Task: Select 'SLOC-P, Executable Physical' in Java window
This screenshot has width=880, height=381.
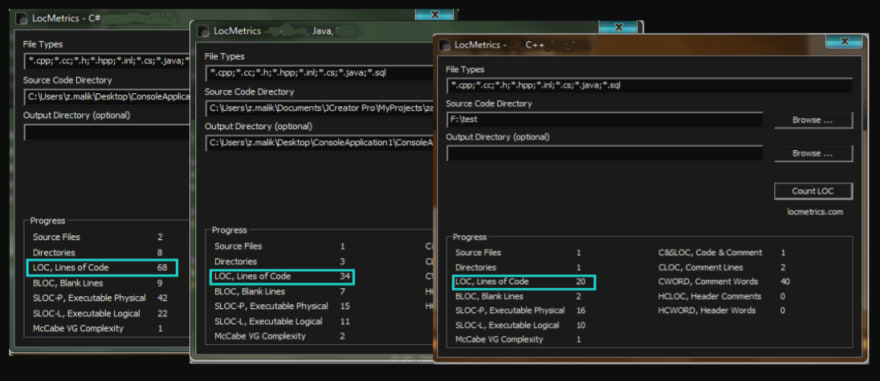Action: tap(271, 306)
